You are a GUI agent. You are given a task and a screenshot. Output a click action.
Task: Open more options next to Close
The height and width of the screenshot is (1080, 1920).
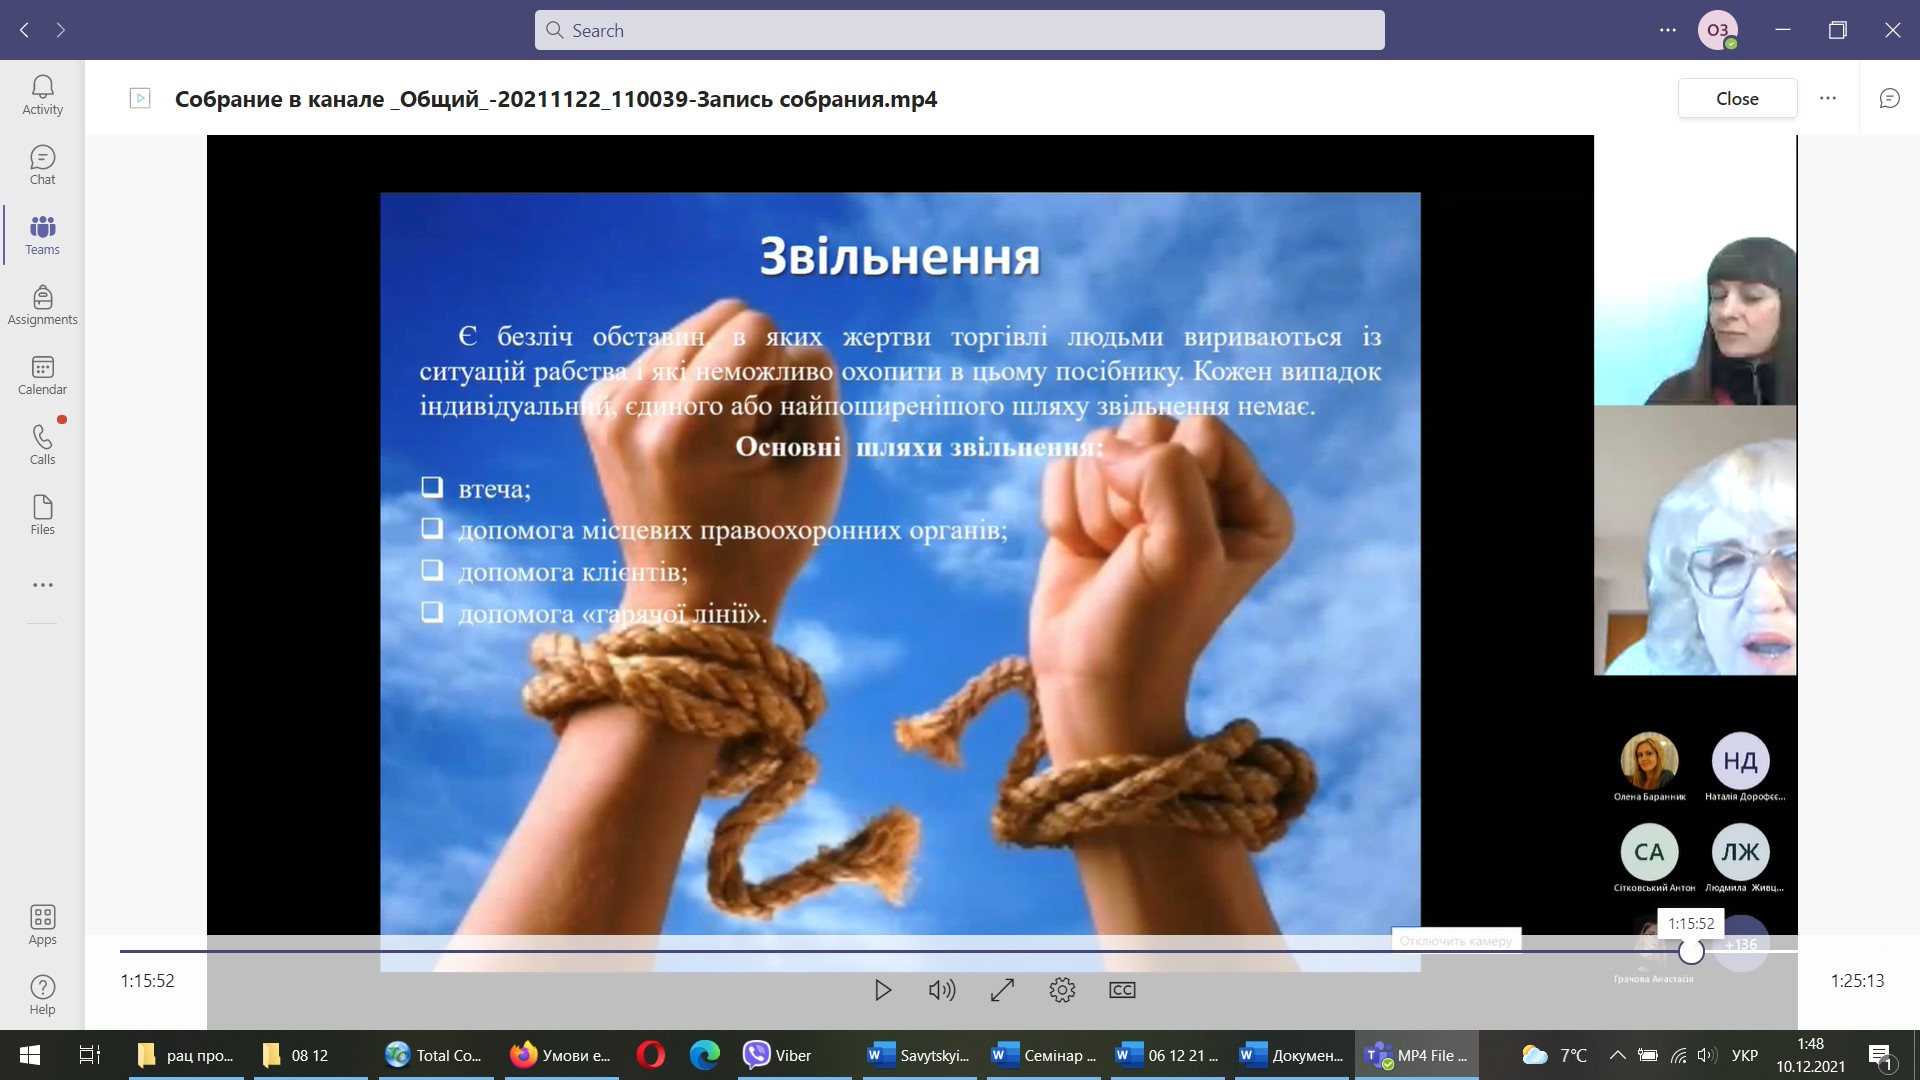(1828, 98)
